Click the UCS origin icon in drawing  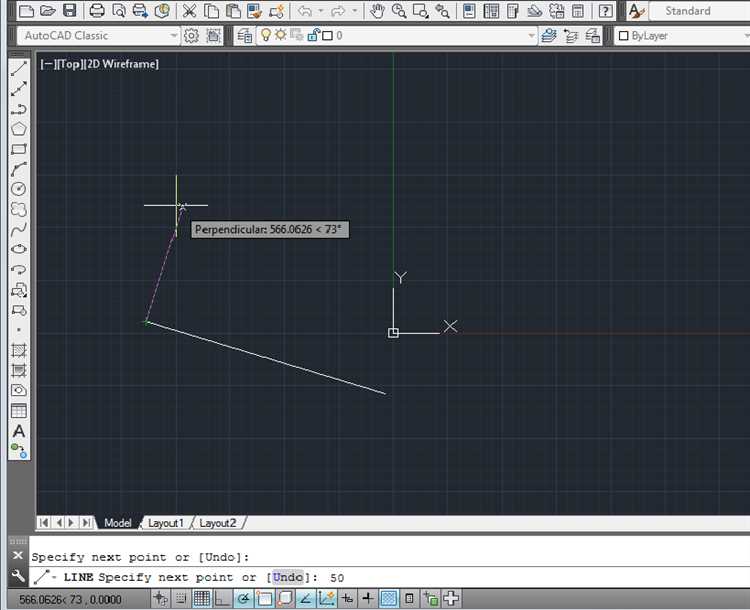(x=393, y=333)
